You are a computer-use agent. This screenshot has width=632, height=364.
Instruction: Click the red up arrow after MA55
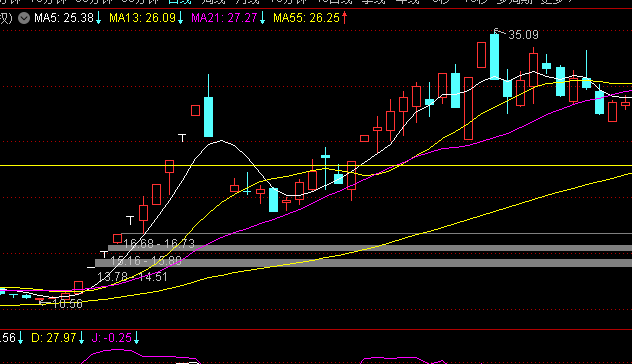[345, 18]
